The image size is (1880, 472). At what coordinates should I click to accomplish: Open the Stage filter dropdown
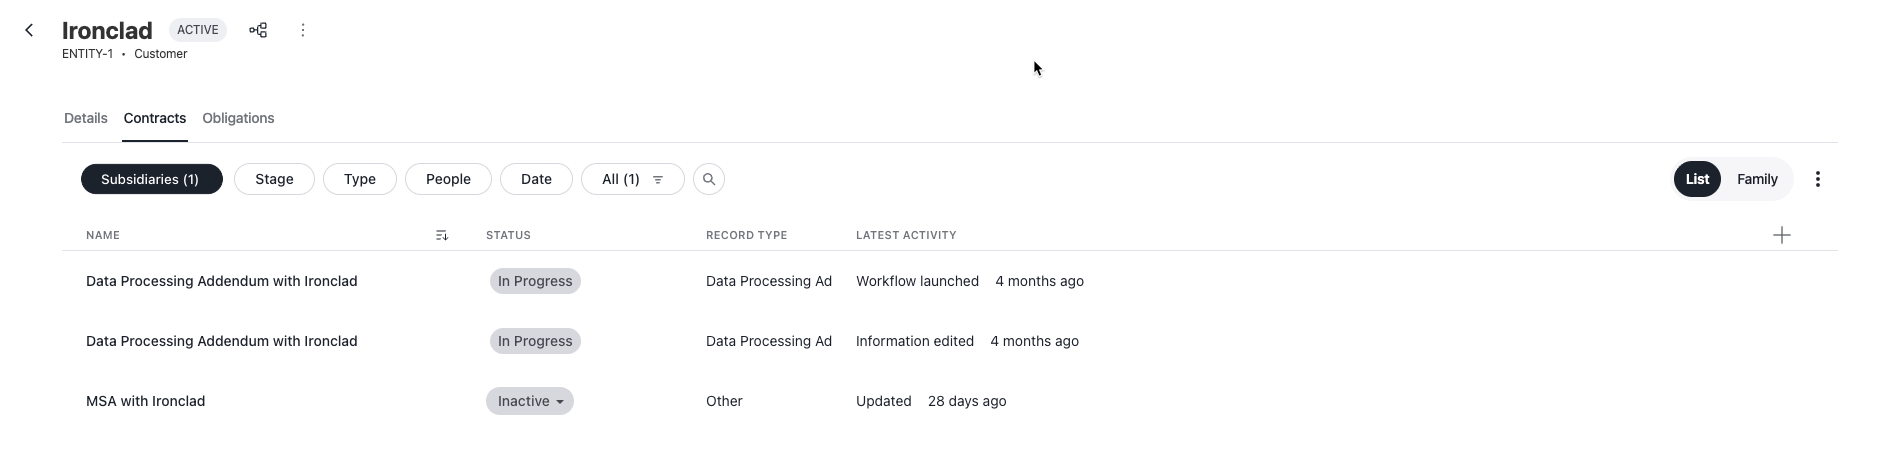pos(274,179)
